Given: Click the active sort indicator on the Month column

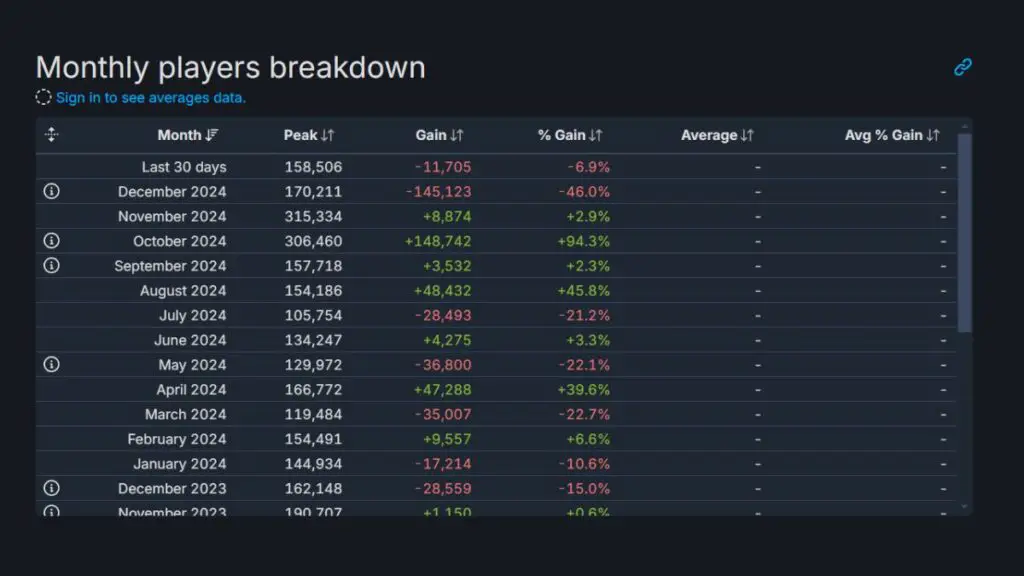Looking at the screenshot, I should click(213, 134).
